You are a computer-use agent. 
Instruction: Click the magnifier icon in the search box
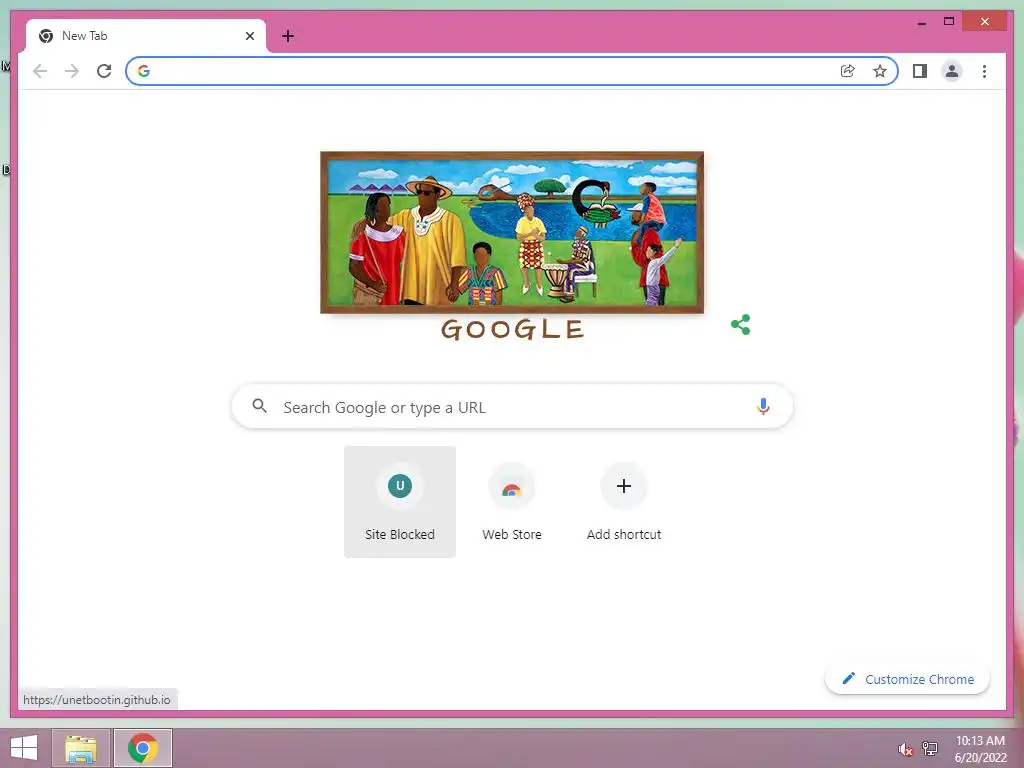[x=259, y=406]
